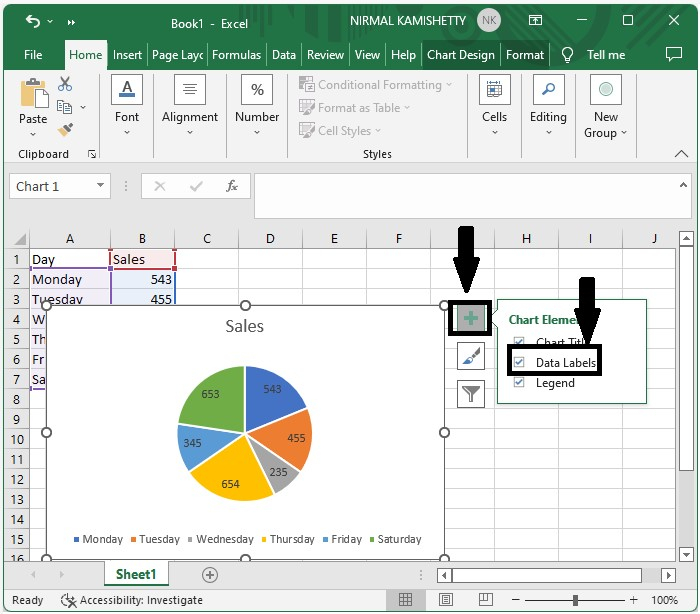Expand the Paste options dropdown arrow

[33, 134]
